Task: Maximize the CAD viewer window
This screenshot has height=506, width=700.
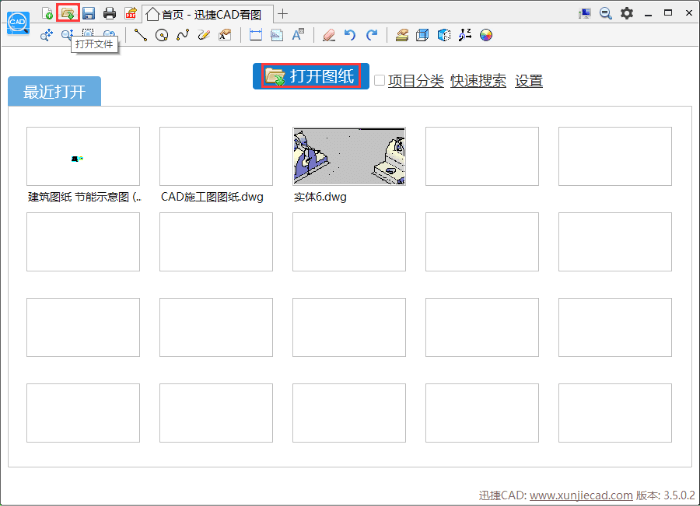Action: point(668,13)
